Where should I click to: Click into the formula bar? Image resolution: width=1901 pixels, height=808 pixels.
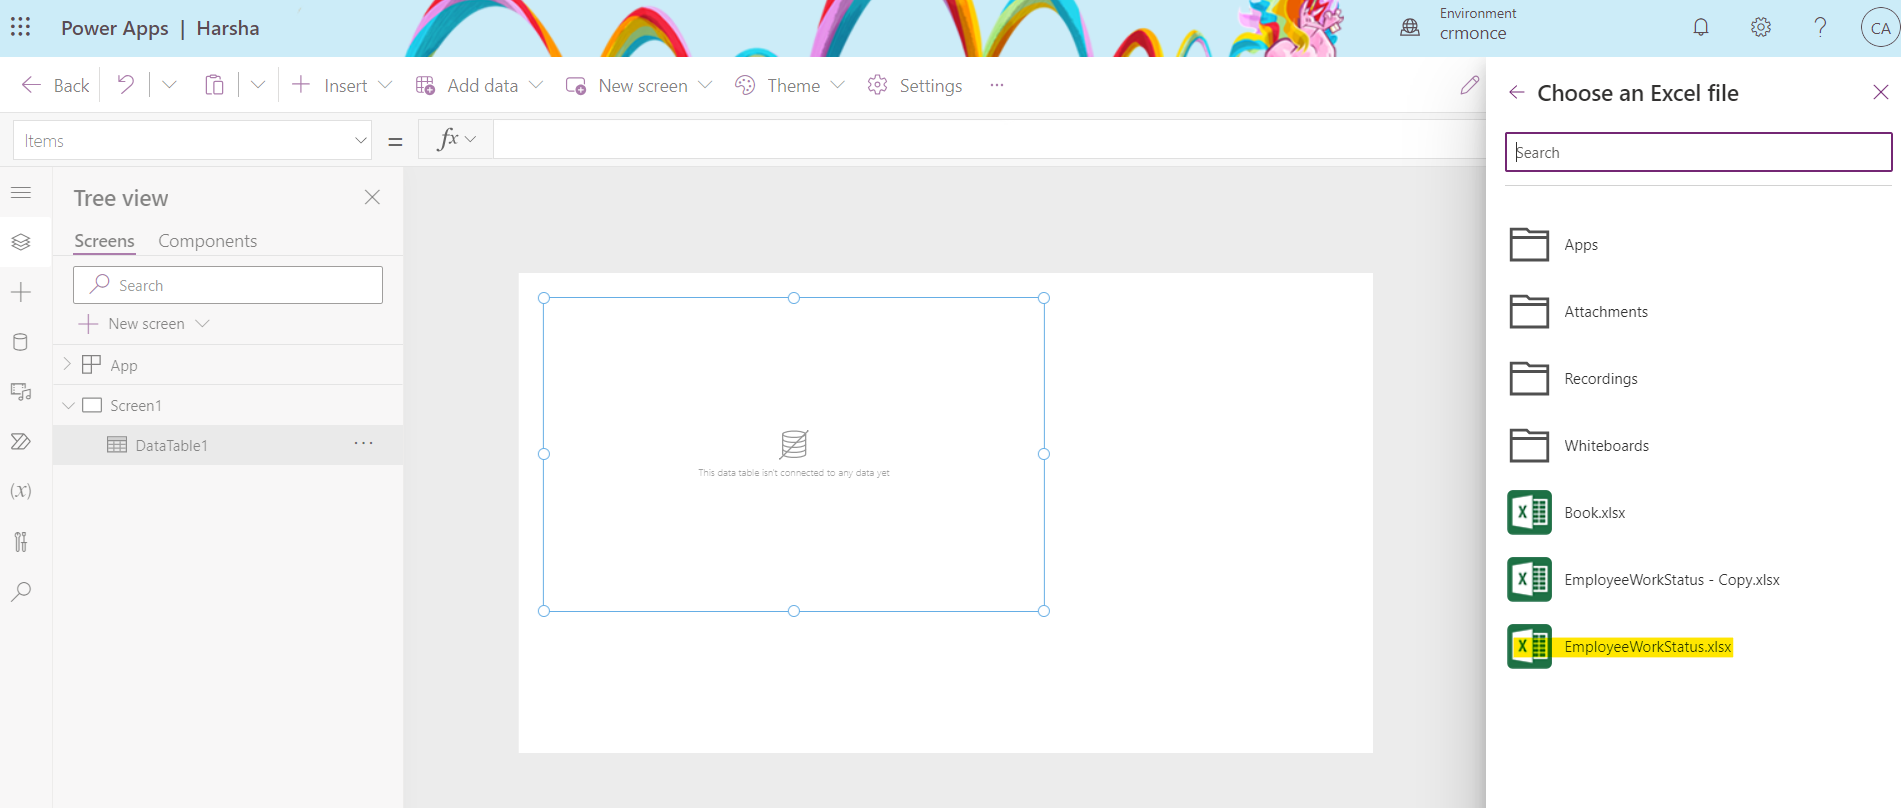pos(988,139)
